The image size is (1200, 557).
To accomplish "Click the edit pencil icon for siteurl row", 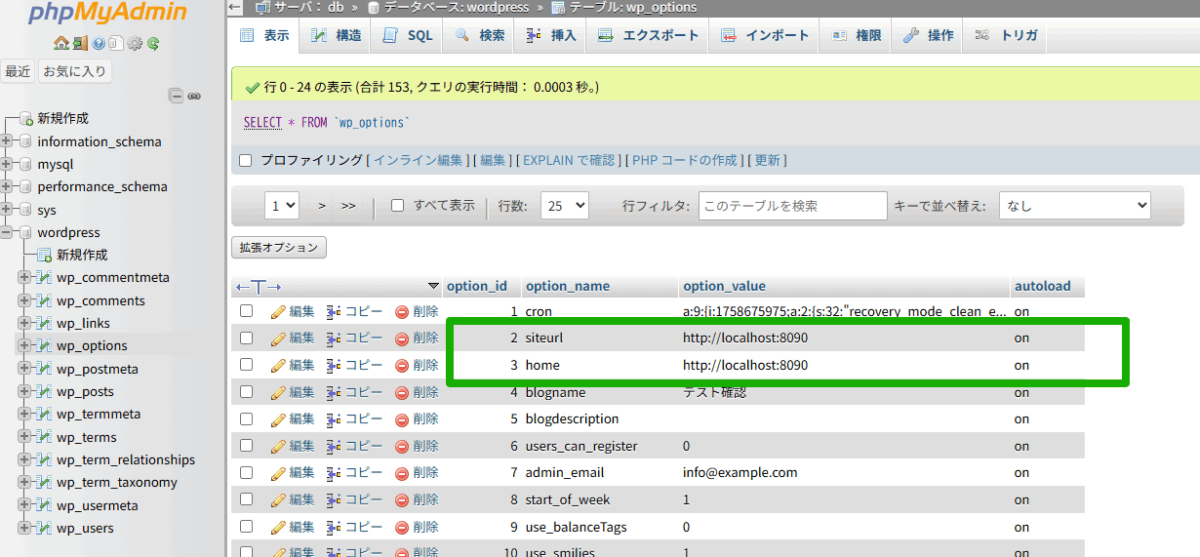I will coord(278,338).
